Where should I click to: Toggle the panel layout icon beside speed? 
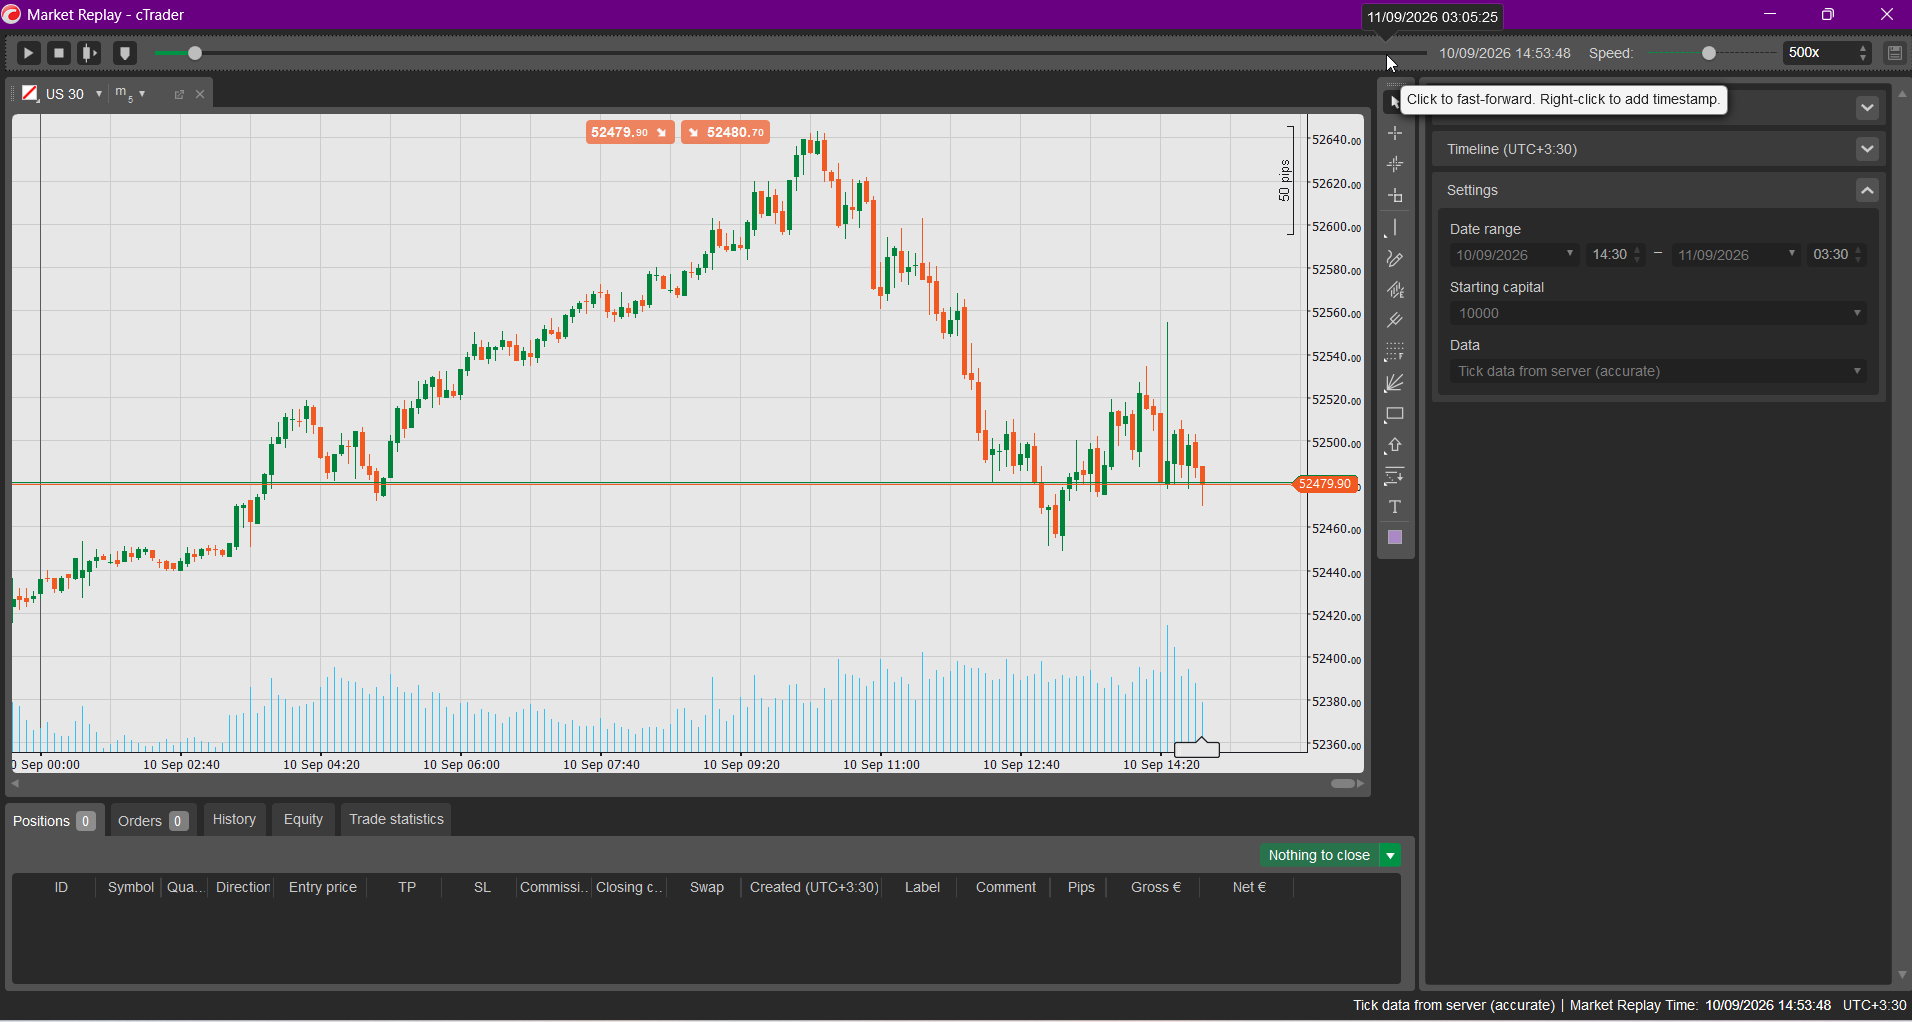pyautogui.click(x=1895, y=53)
